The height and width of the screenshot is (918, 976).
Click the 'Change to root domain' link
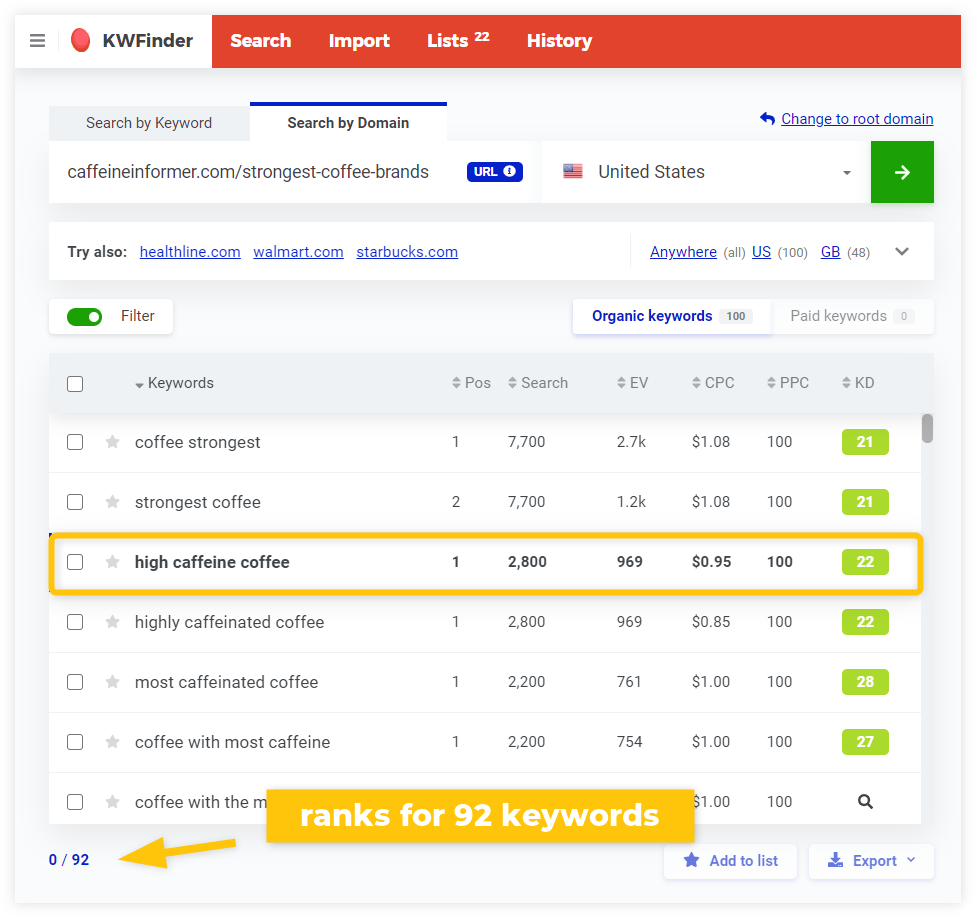856,119
